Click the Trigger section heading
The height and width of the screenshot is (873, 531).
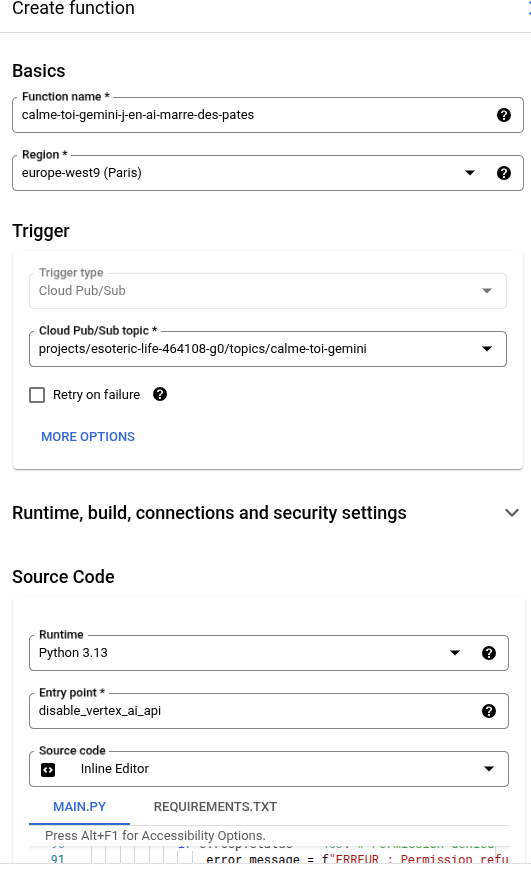point(41,230)
